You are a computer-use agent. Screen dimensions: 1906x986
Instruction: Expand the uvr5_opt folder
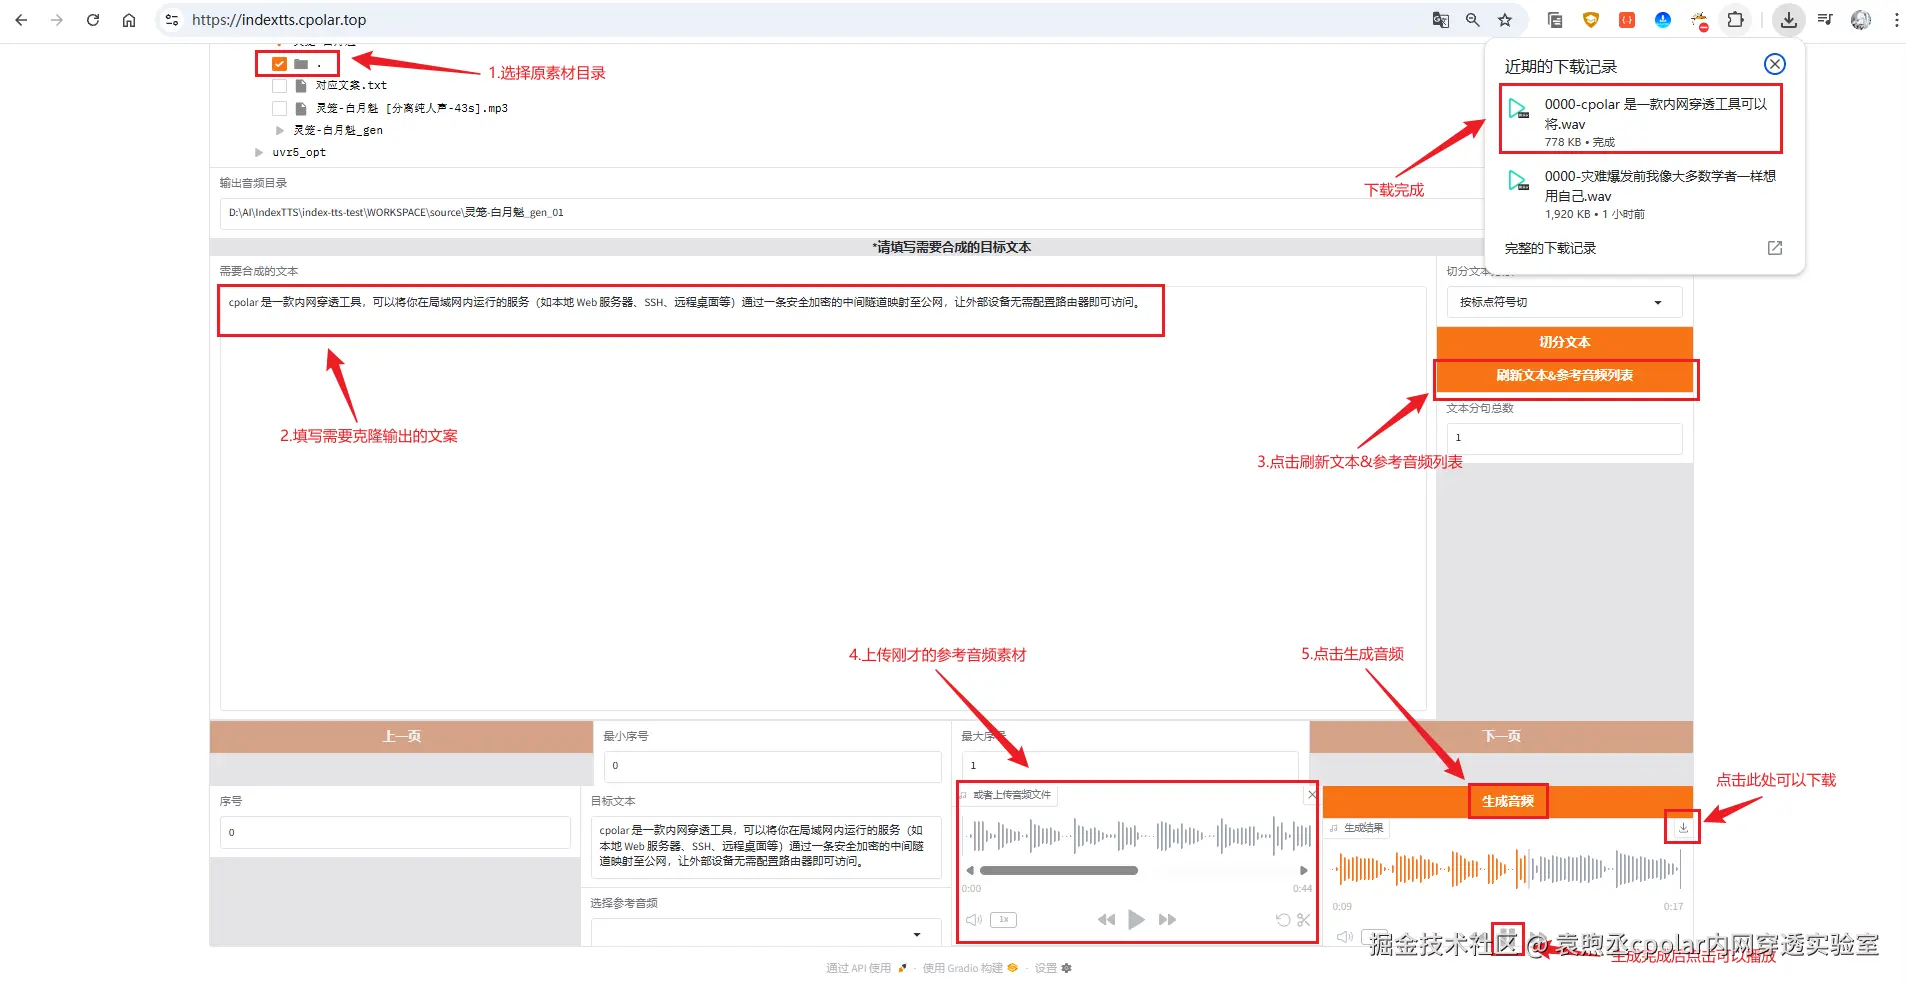tap(259, 152)
